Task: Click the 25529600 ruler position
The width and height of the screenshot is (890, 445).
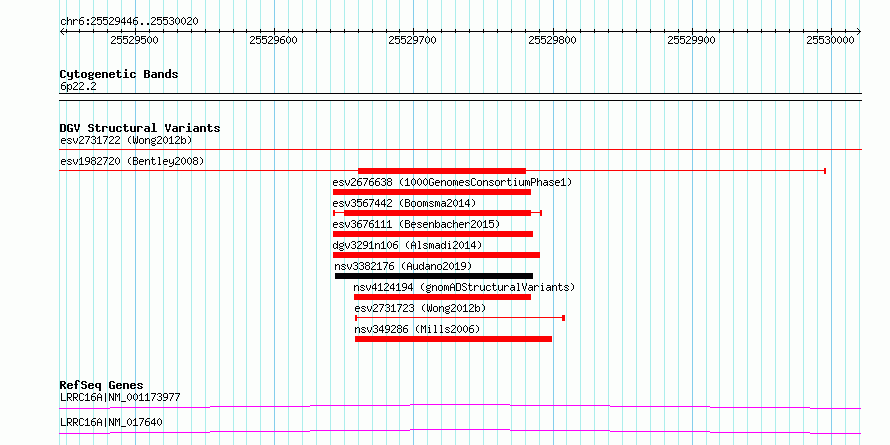Action: pyautogui.click(x=274, y=40)
